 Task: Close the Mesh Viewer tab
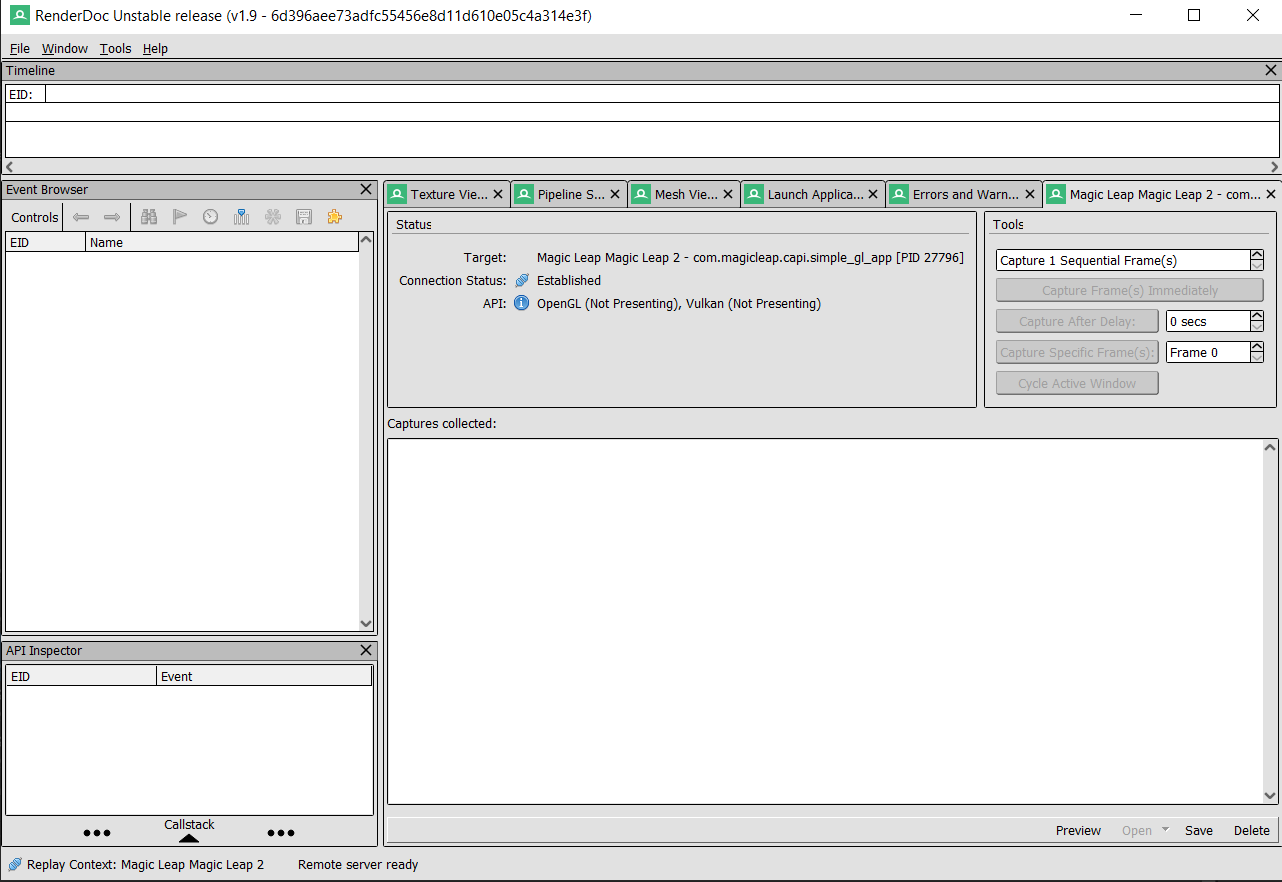coord(728,195)
